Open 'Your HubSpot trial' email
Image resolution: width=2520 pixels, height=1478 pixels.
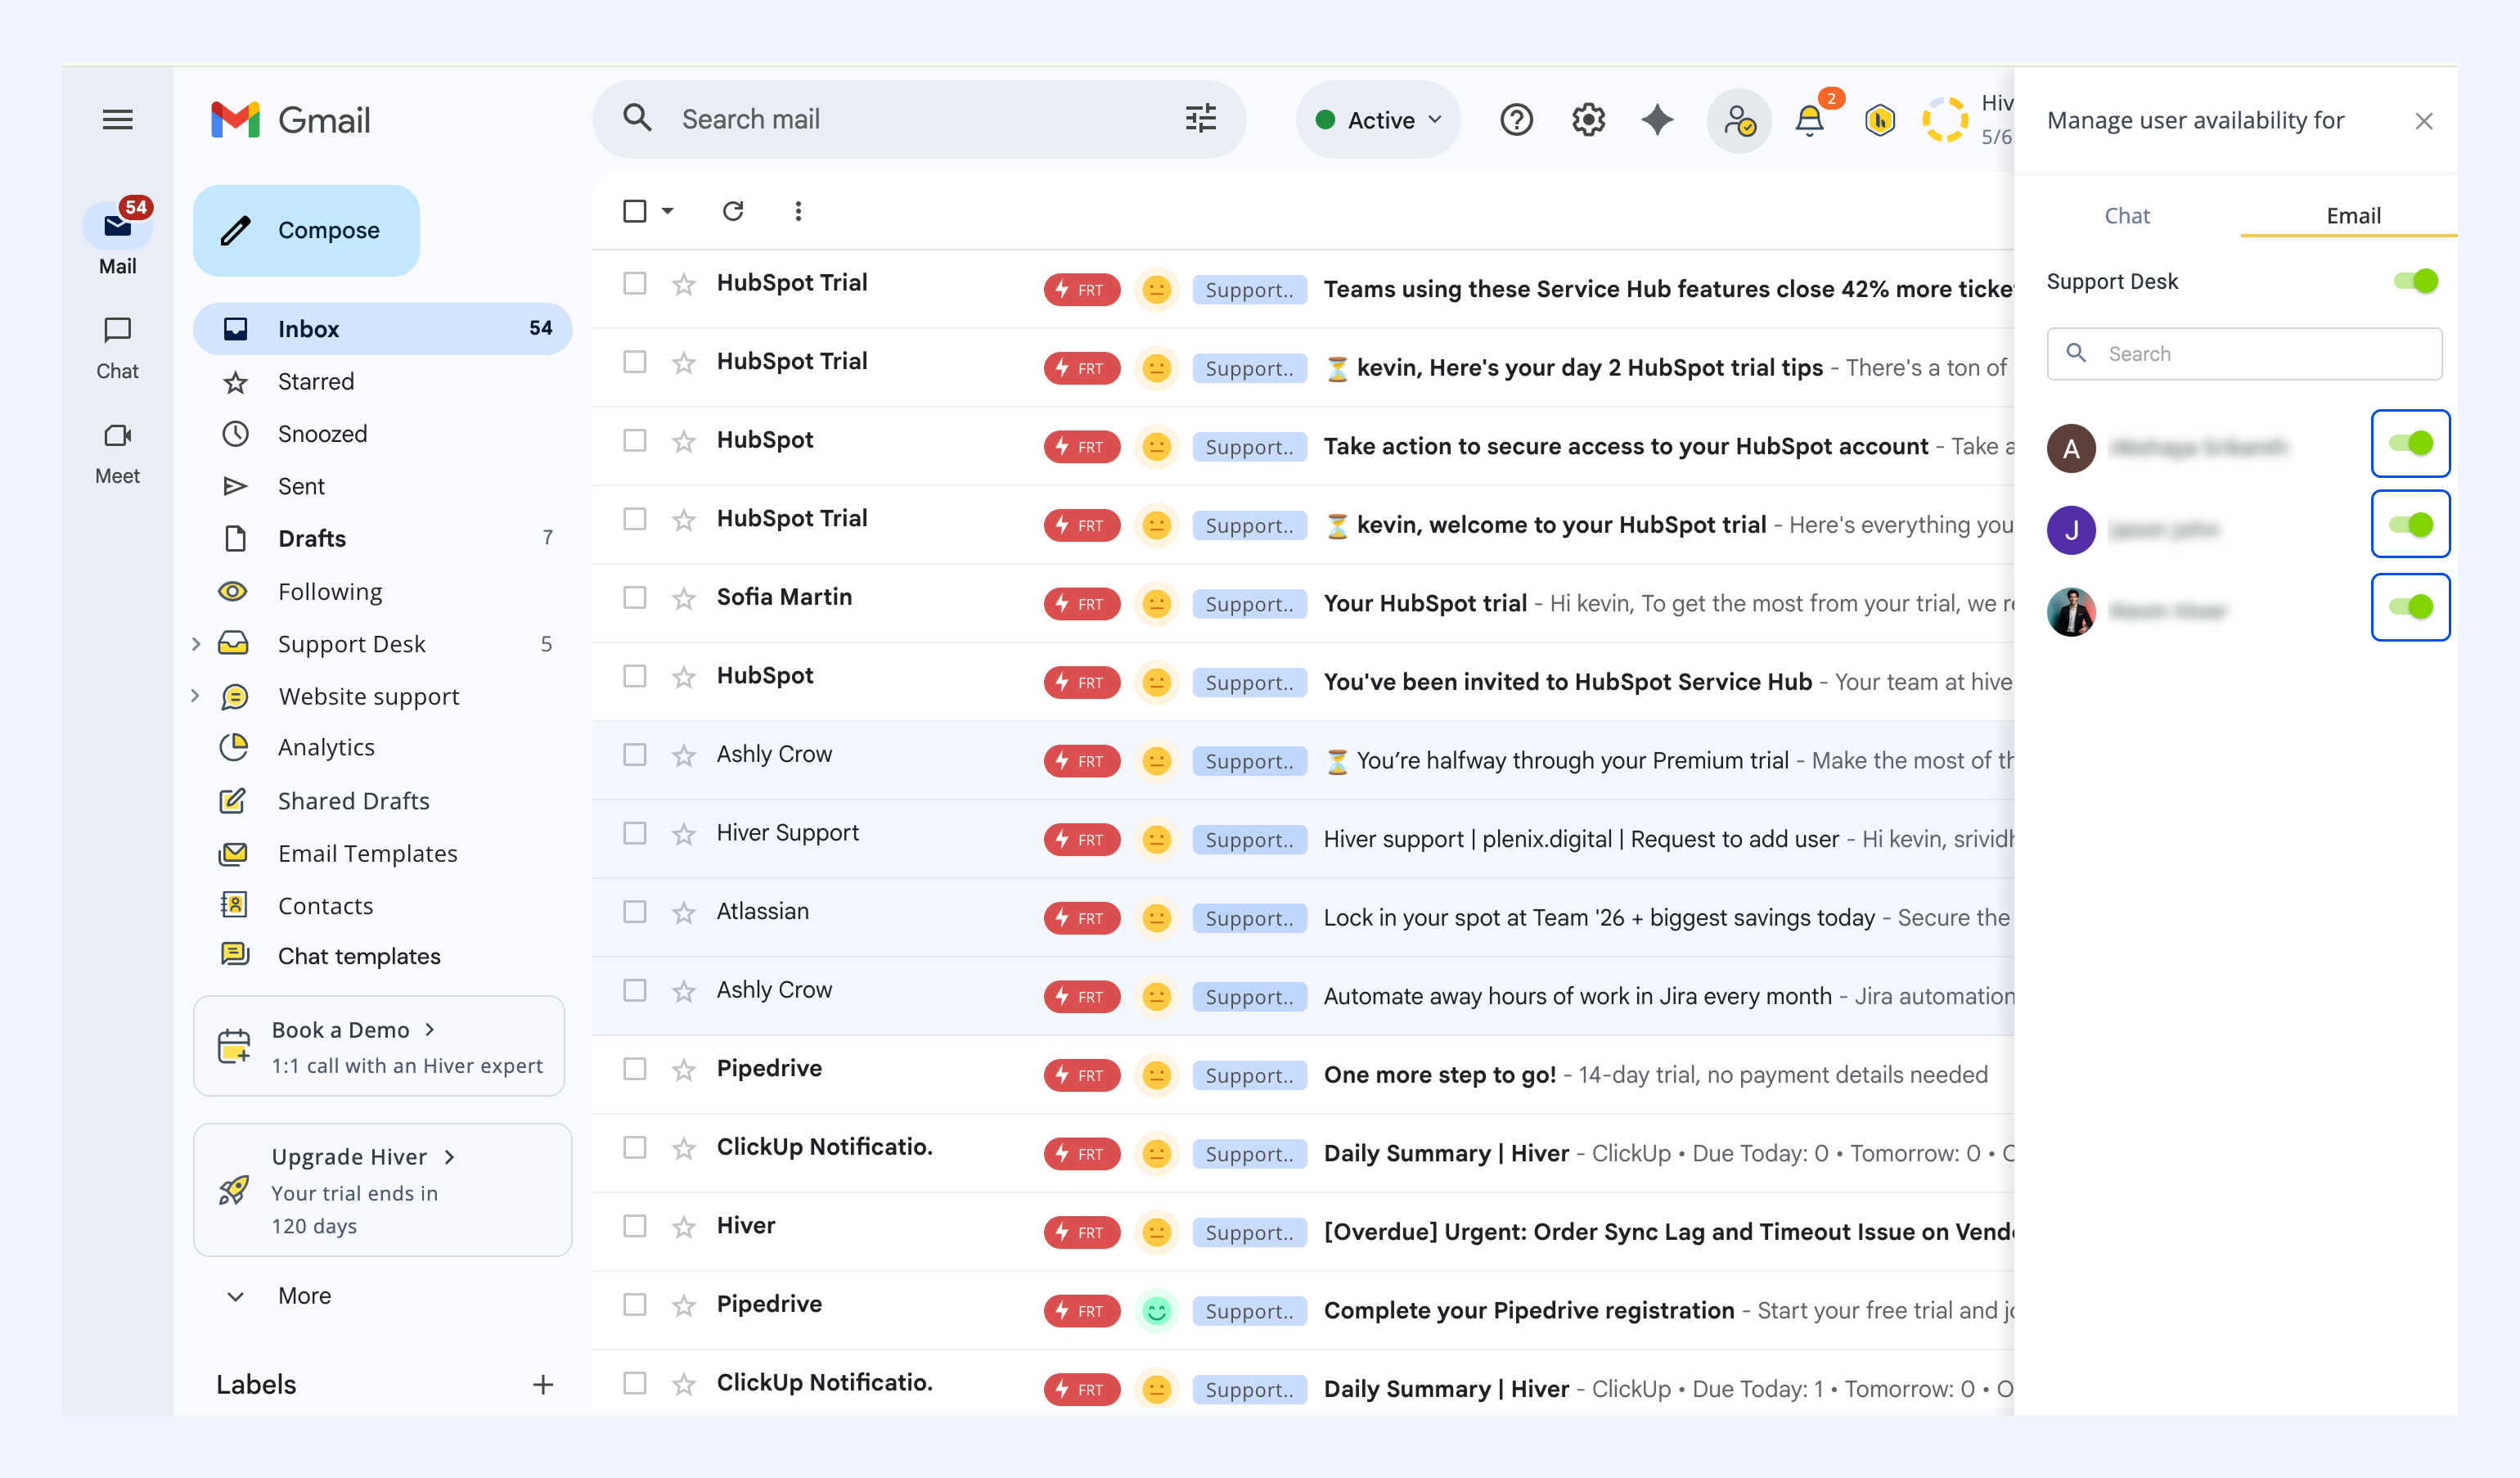click(x=1425, y=604)
